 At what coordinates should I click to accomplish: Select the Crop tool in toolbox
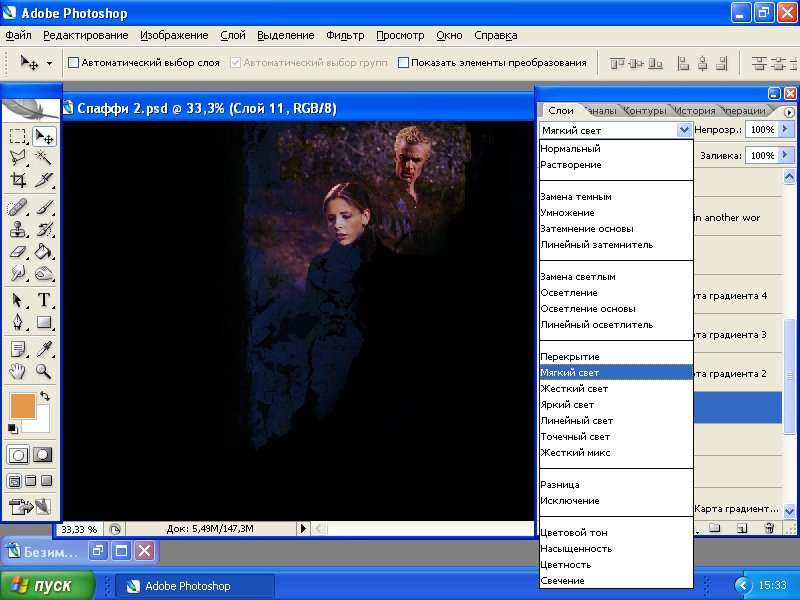coord(18,181)
